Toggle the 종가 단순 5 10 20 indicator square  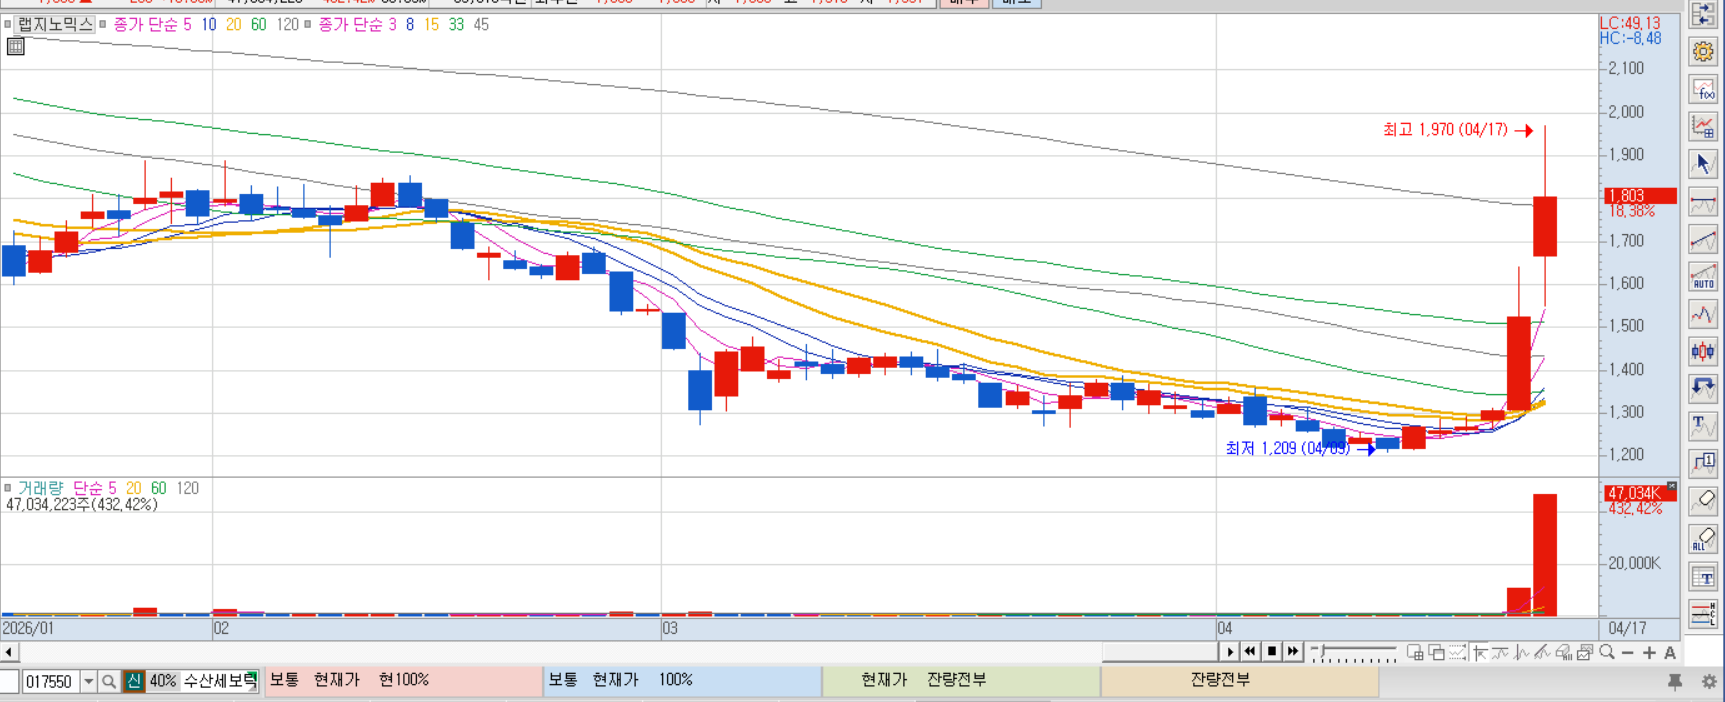point(102,24)
